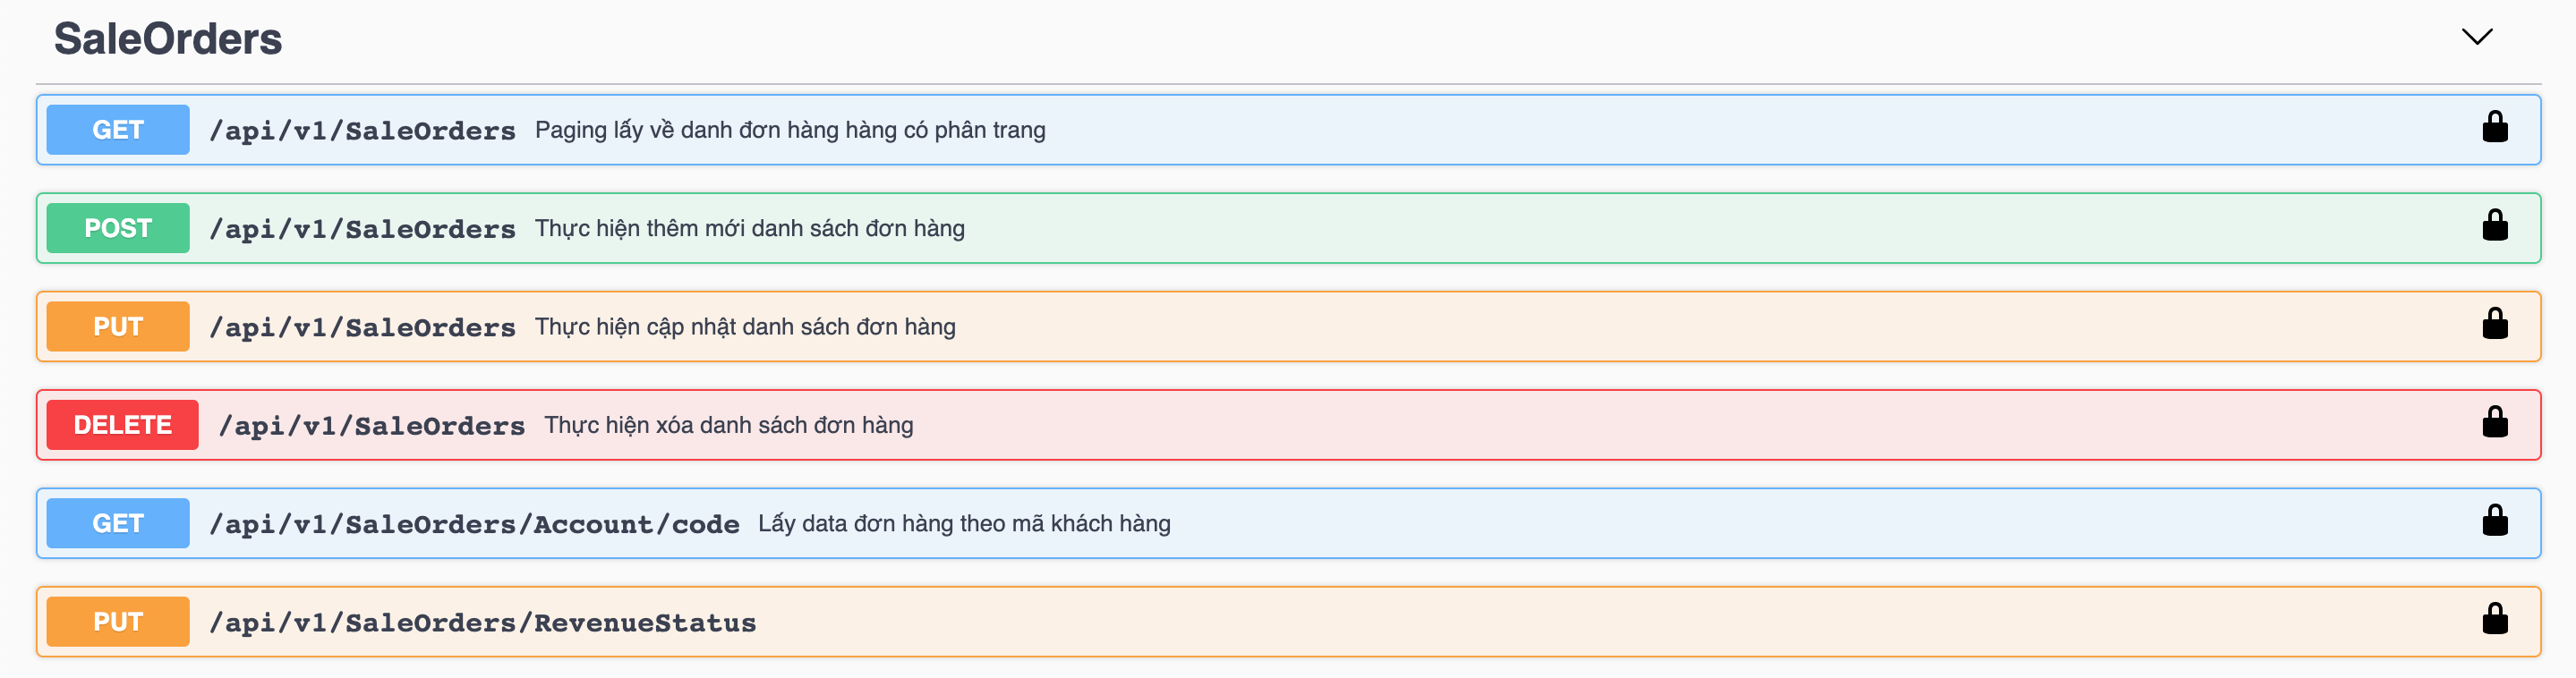The width and height of the screenshot is (2576, 678).
Task: Expand GET badge for Account/code endpoint
Action: pos(118,523)
